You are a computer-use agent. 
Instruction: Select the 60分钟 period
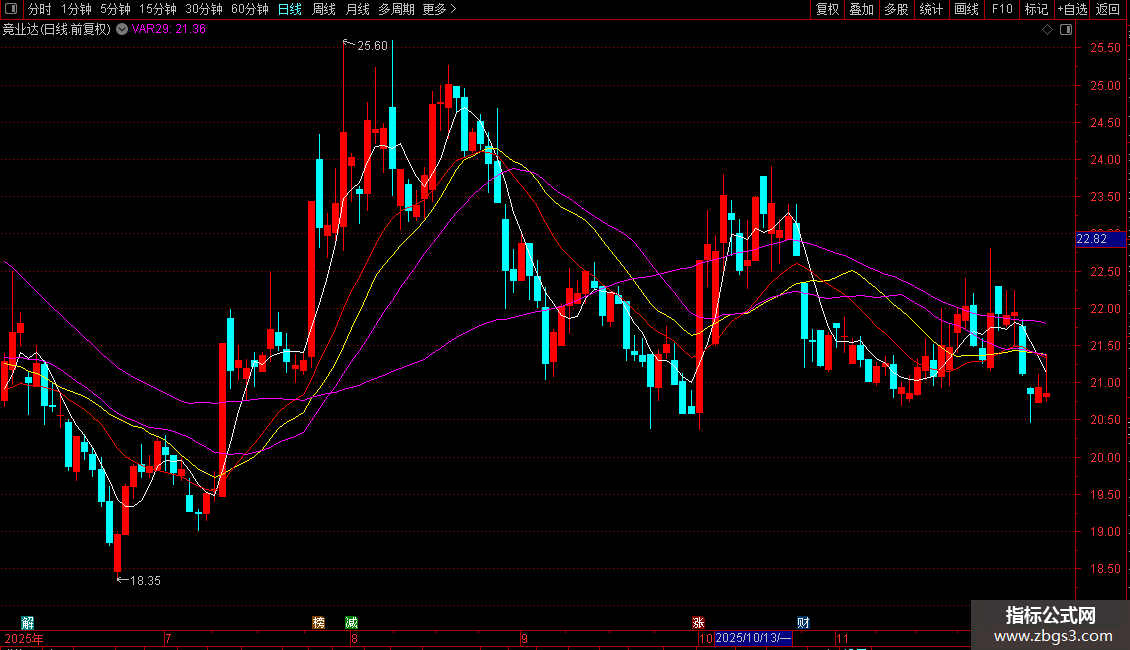250,9
